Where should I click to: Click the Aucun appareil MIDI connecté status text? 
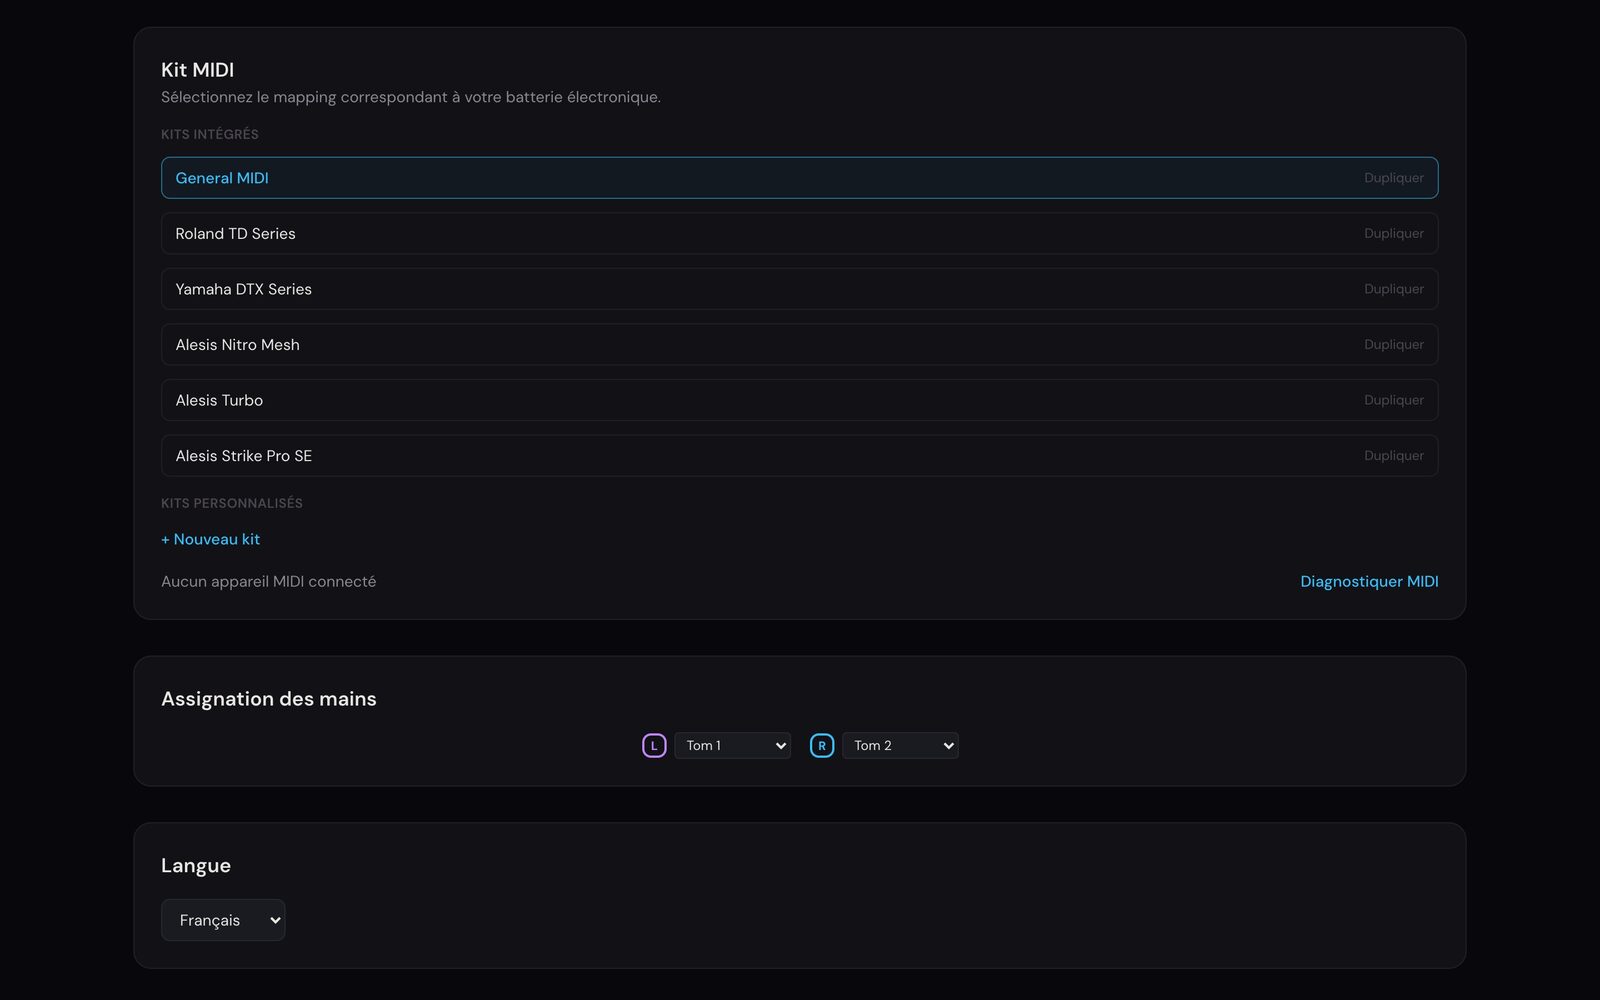click(x=268, y=581)
